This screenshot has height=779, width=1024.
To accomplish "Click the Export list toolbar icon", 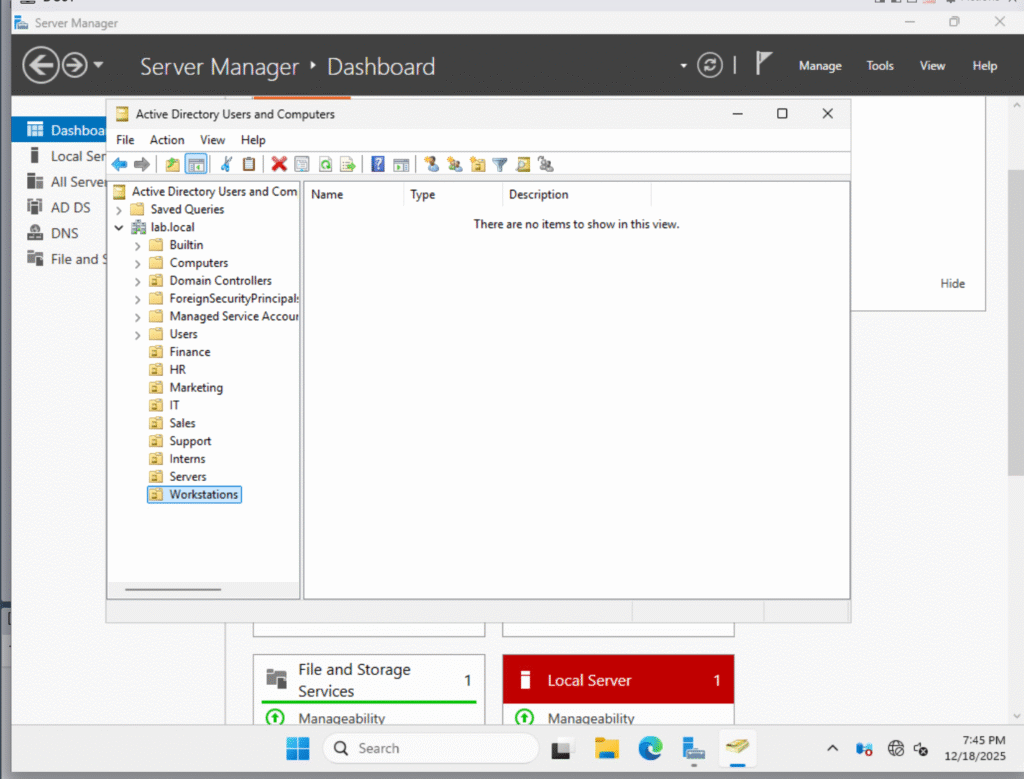I will point(347,165).
